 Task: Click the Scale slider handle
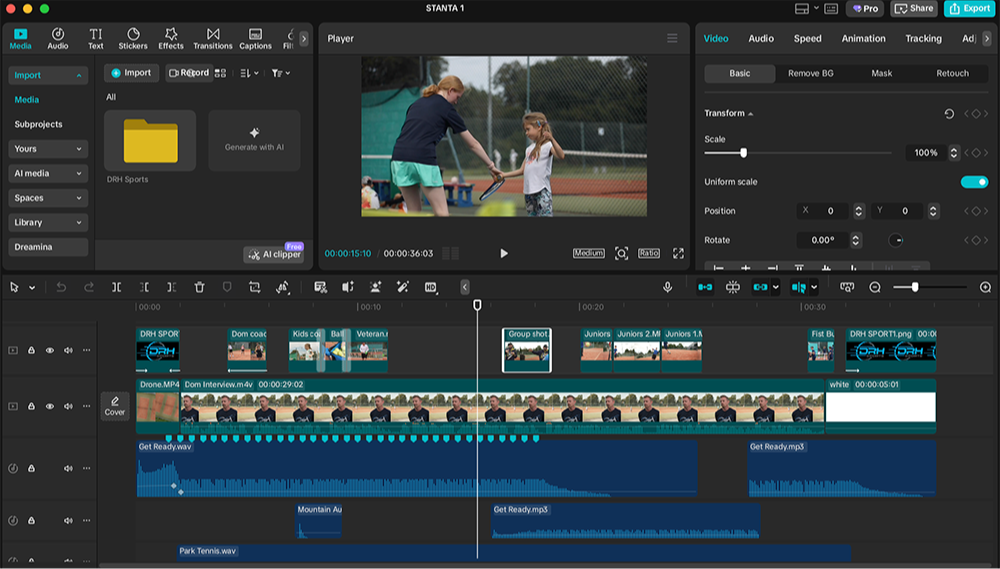point(743,153)
